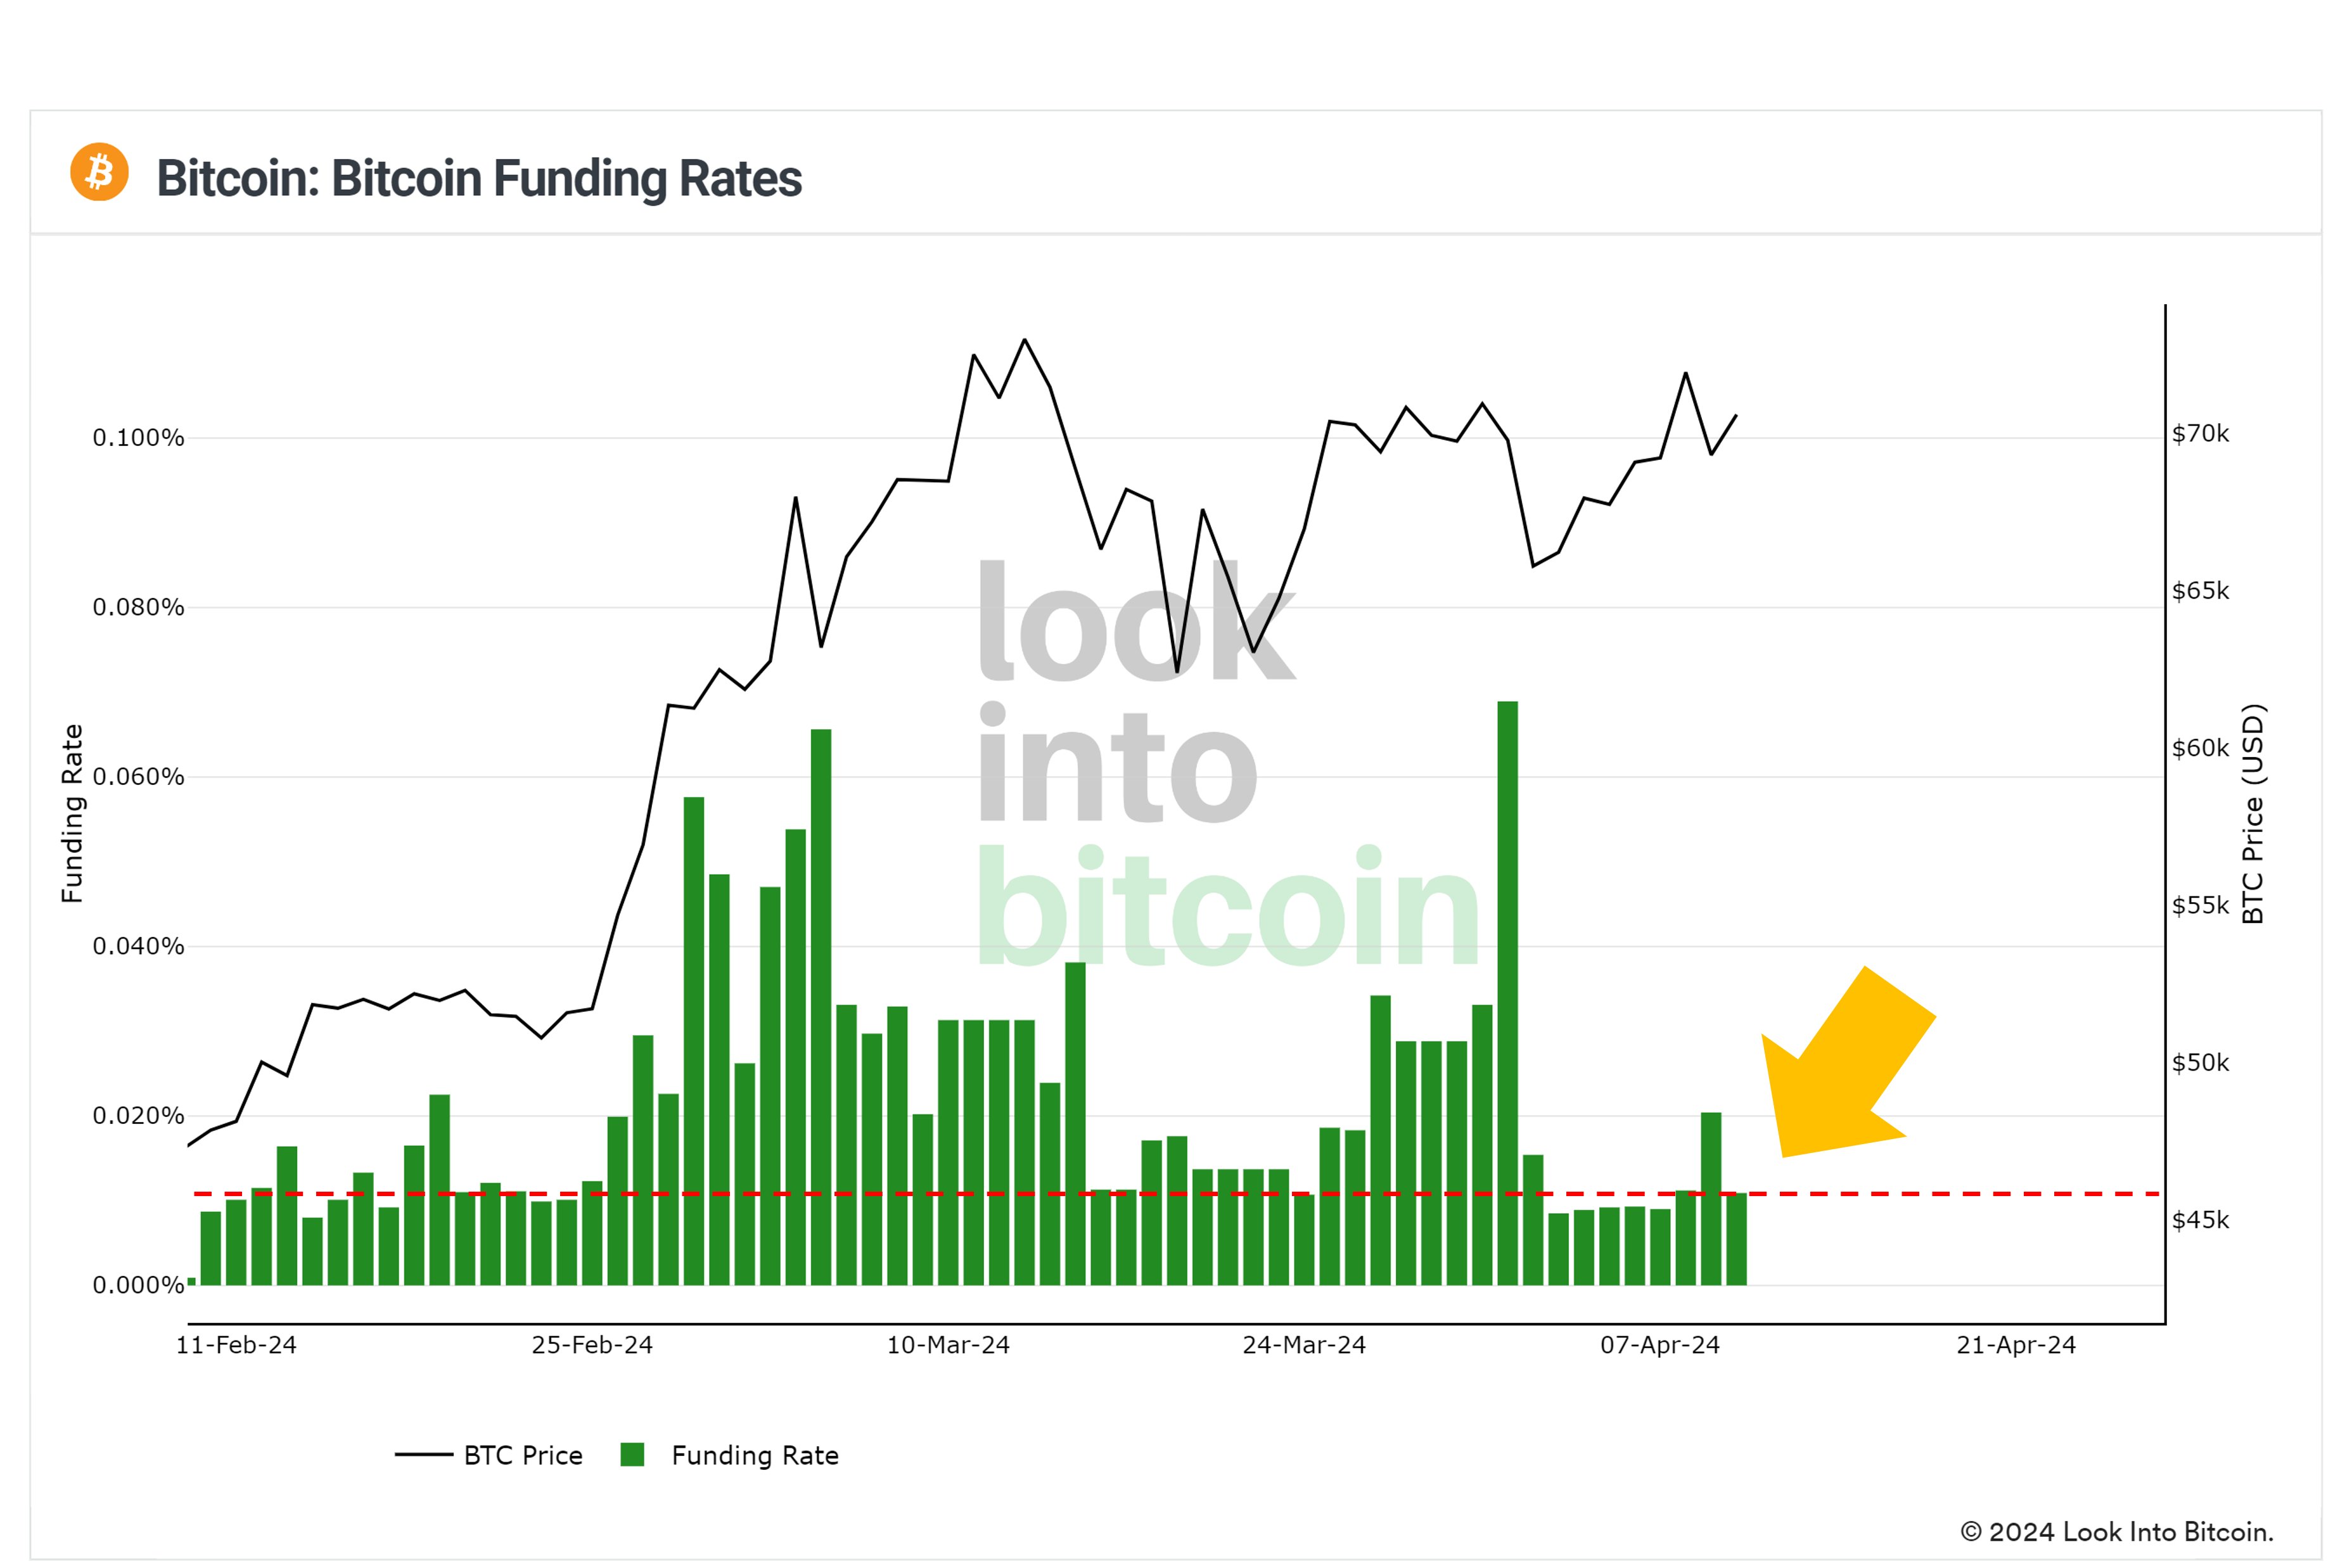This screenshot has width=2352, height=1568.
Task: Click the Bitcoin Funding Rates chart title
Action: pyautogui.click(x=479, y=178)
